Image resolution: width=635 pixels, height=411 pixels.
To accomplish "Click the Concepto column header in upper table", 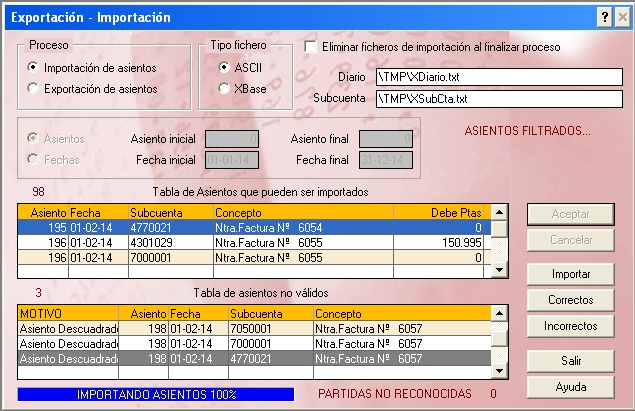I will coord(303,213).
